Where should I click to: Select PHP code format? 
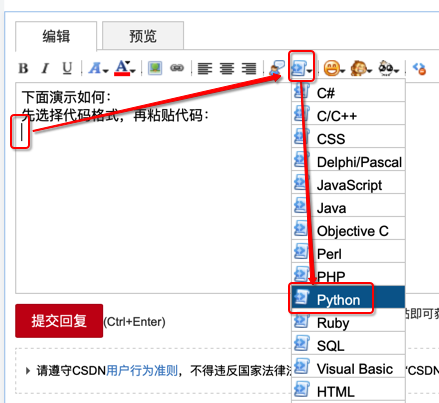(x=348, y=274)
